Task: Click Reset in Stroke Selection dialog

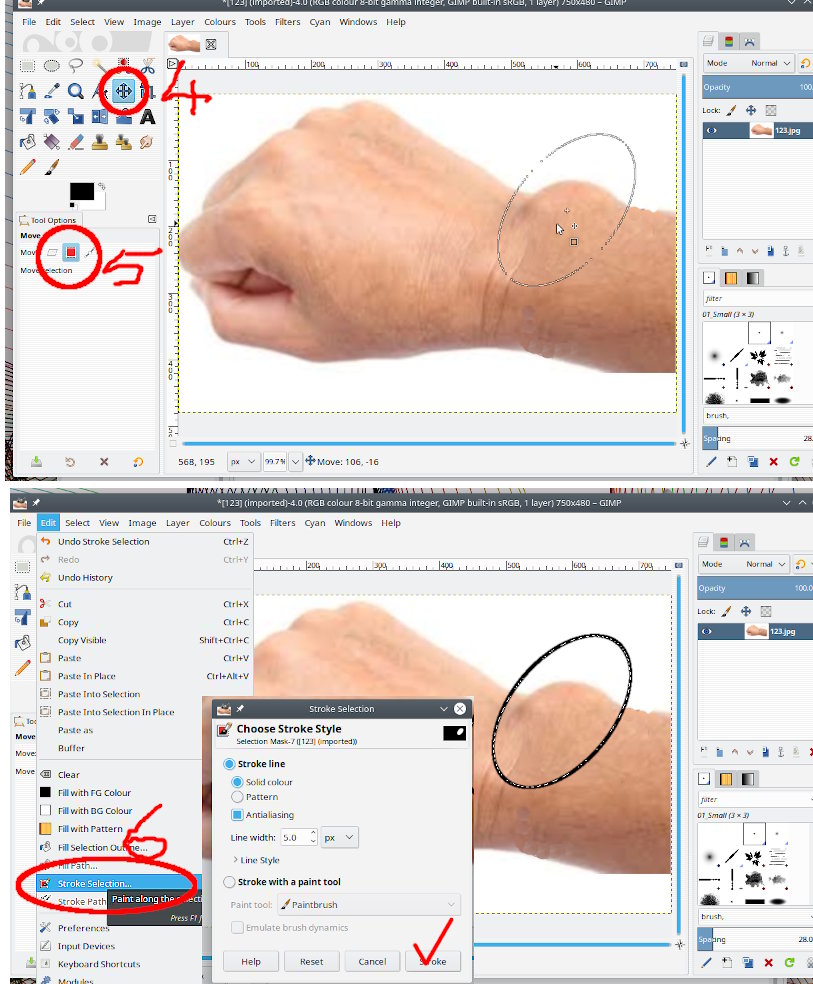Action: pyautogui.click(x=311, y=961)
